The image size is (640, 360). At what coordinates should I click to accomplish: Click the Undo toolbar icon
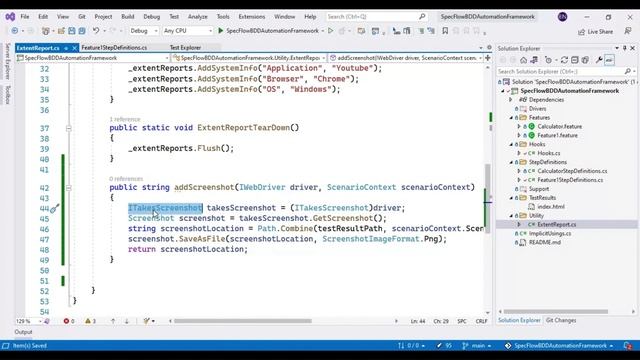(96, 31)
